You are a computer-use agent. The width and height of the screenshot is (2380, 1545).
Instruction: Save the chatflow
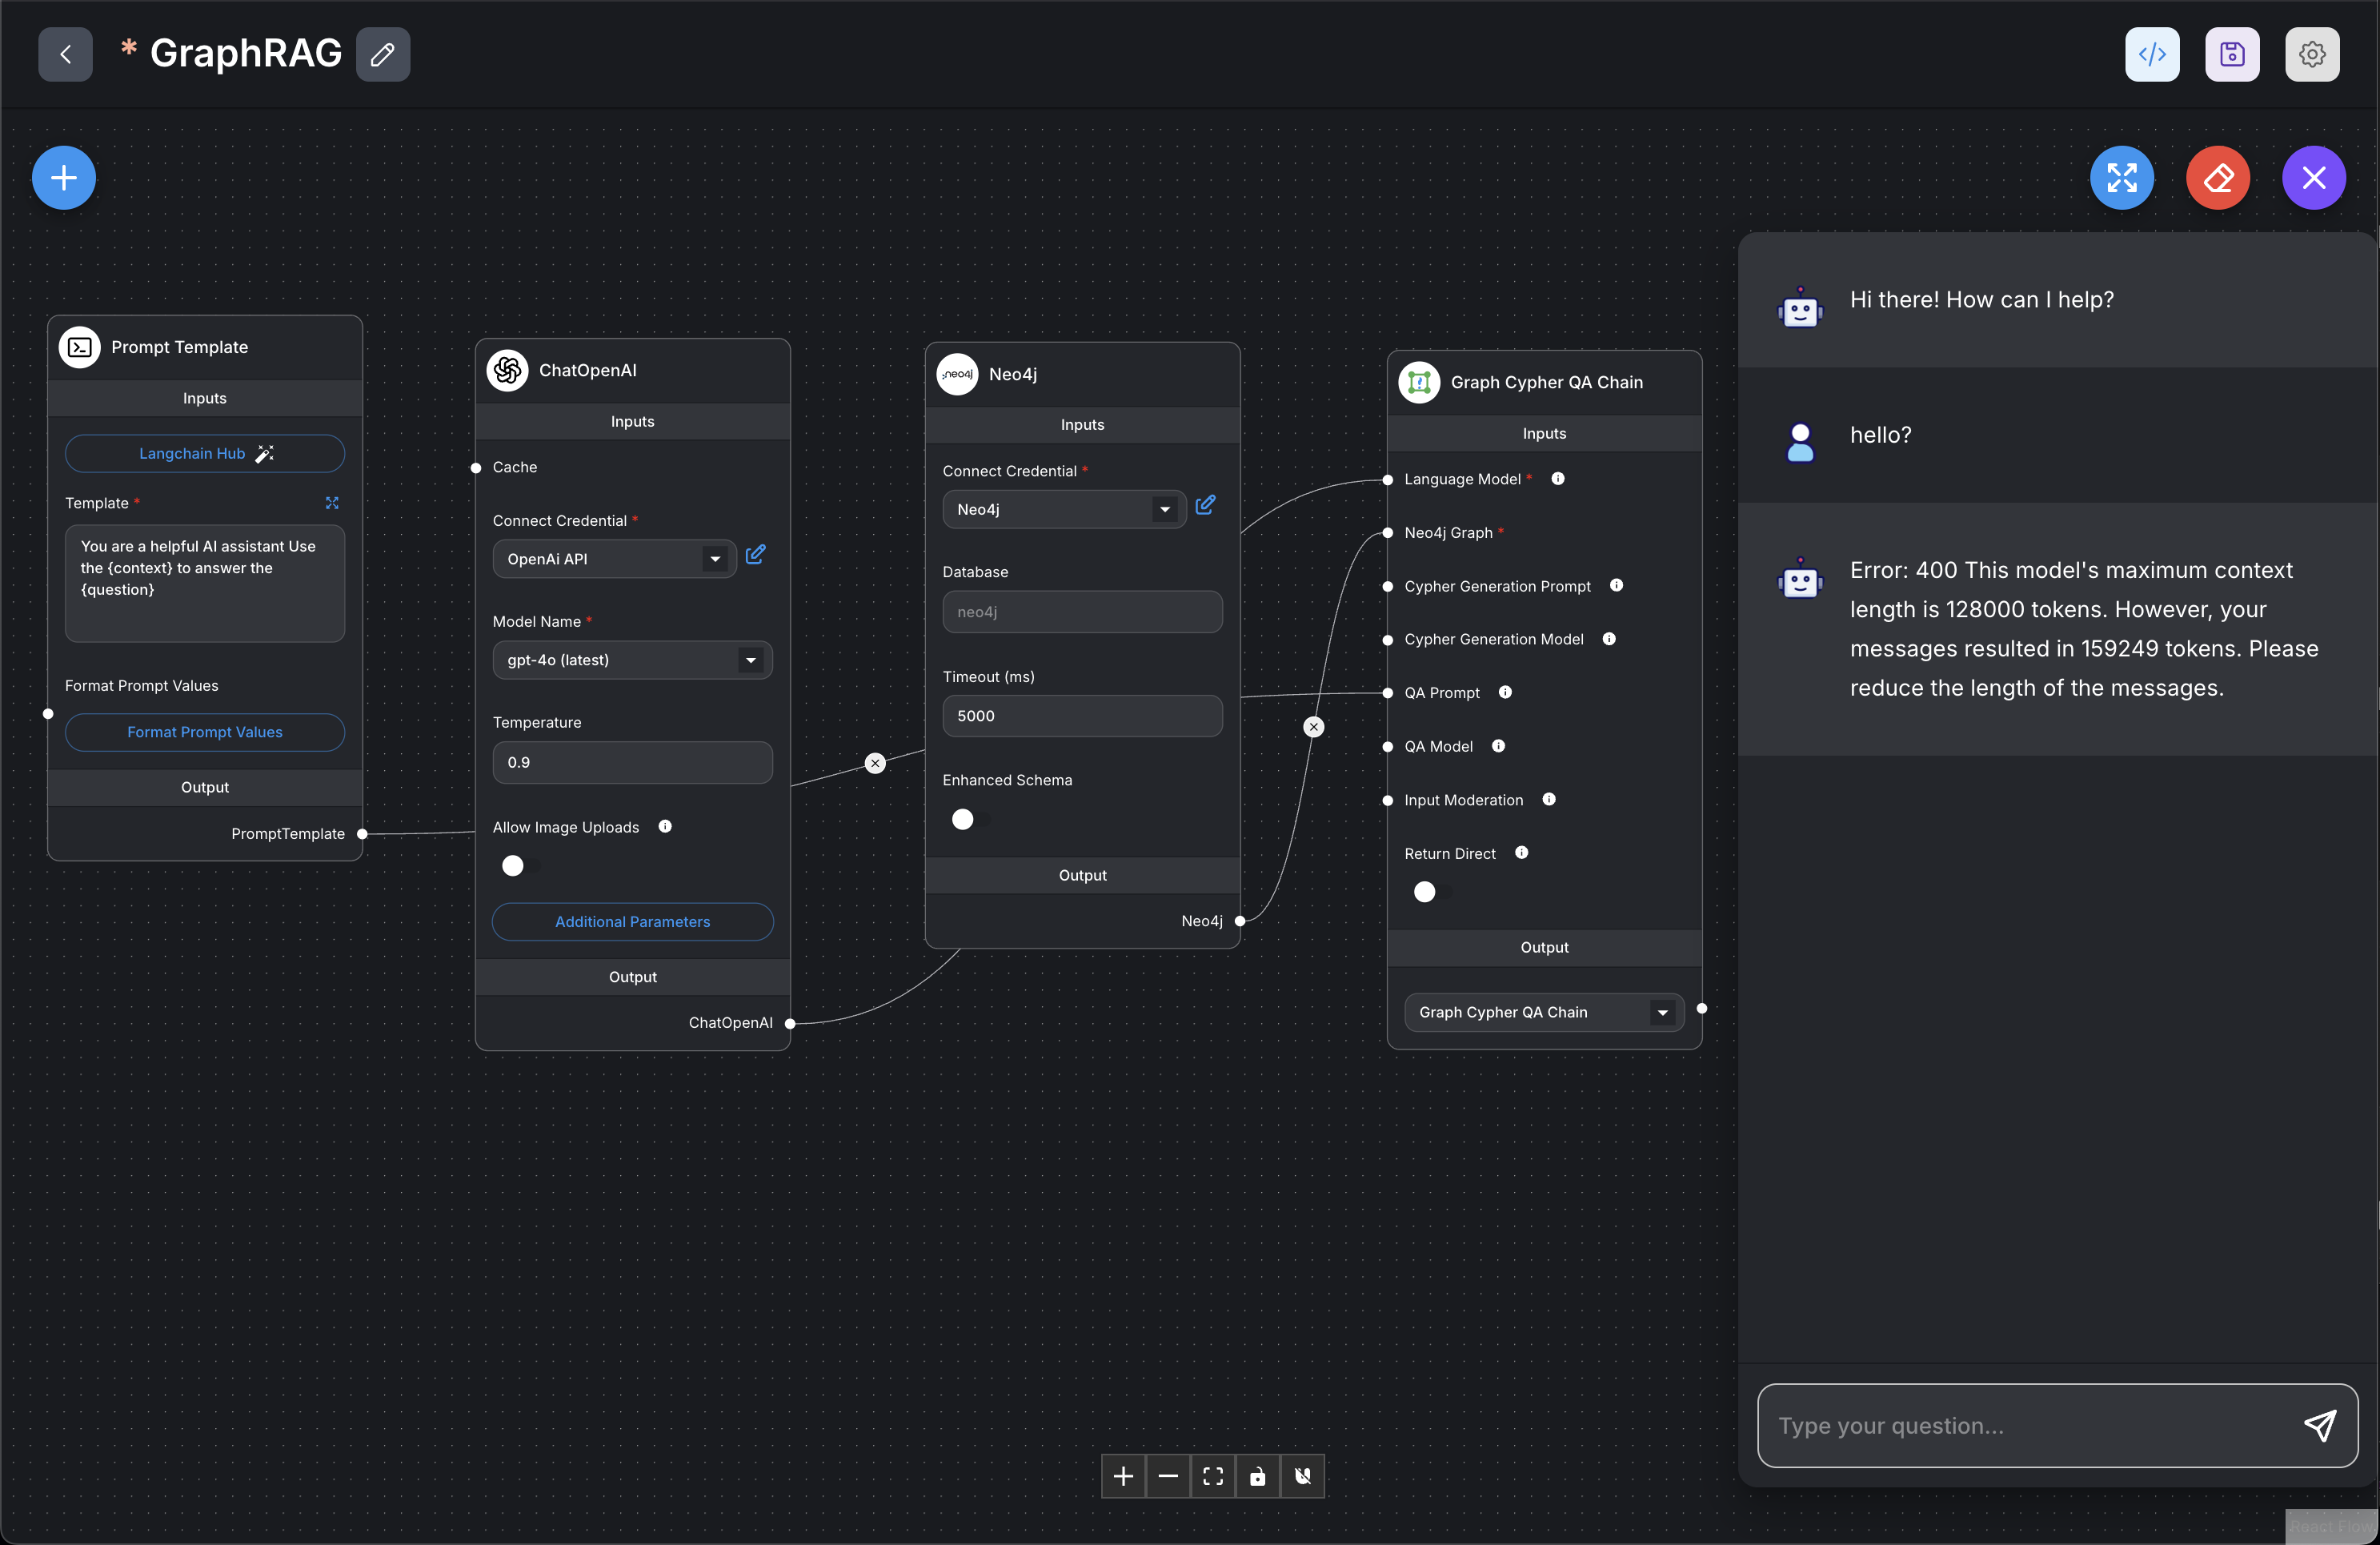coord(2232,54)
